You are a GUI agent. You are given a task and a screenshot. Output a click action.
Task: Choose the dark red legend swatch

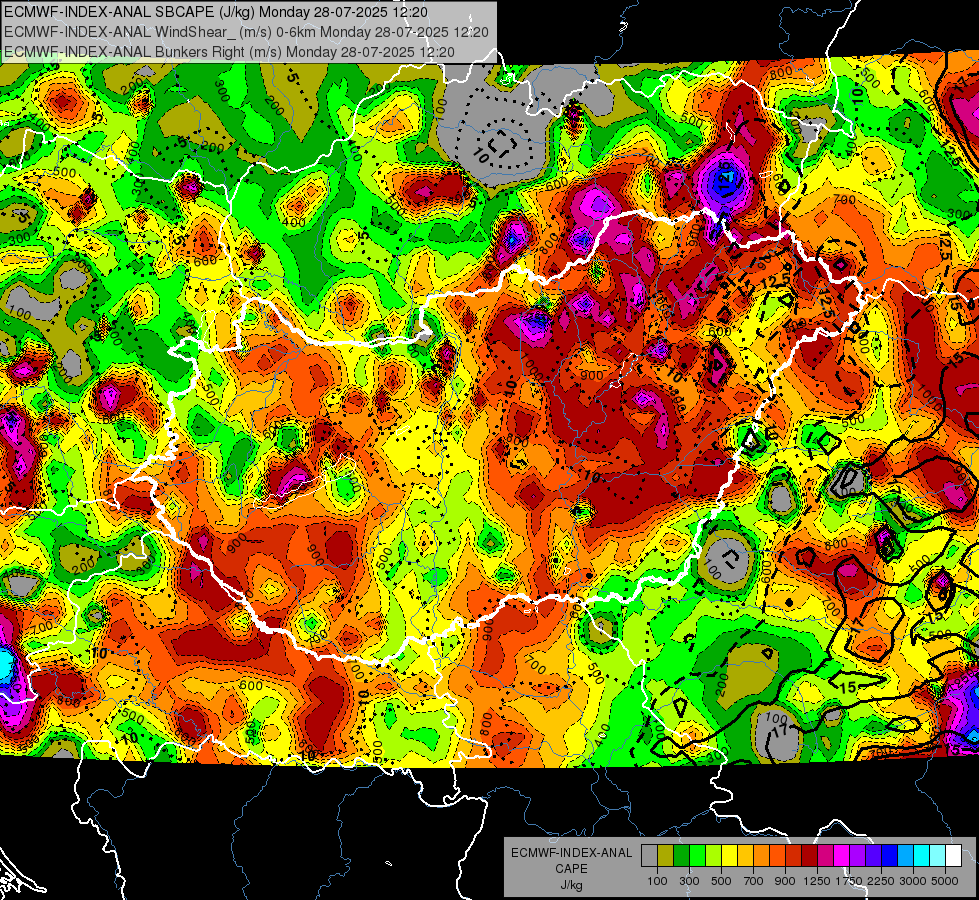click(x=810, y=856)
